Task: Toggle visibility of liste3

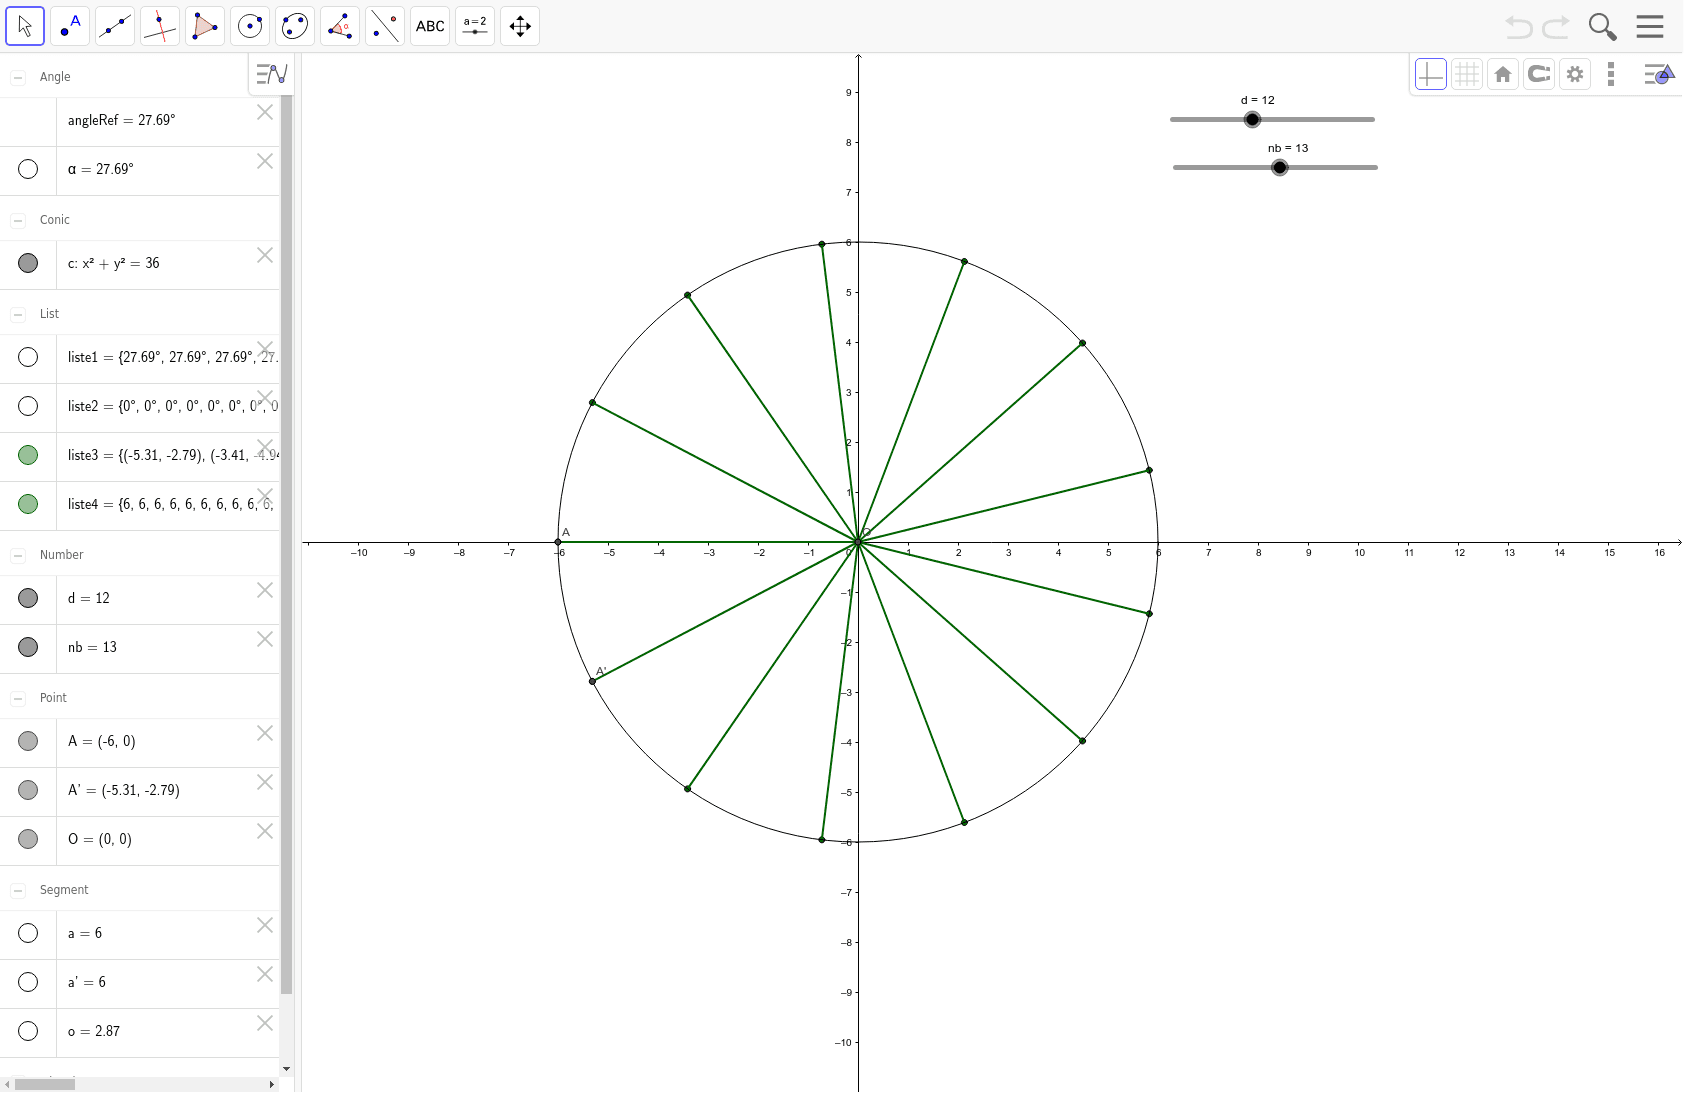Action: point(28,456)
